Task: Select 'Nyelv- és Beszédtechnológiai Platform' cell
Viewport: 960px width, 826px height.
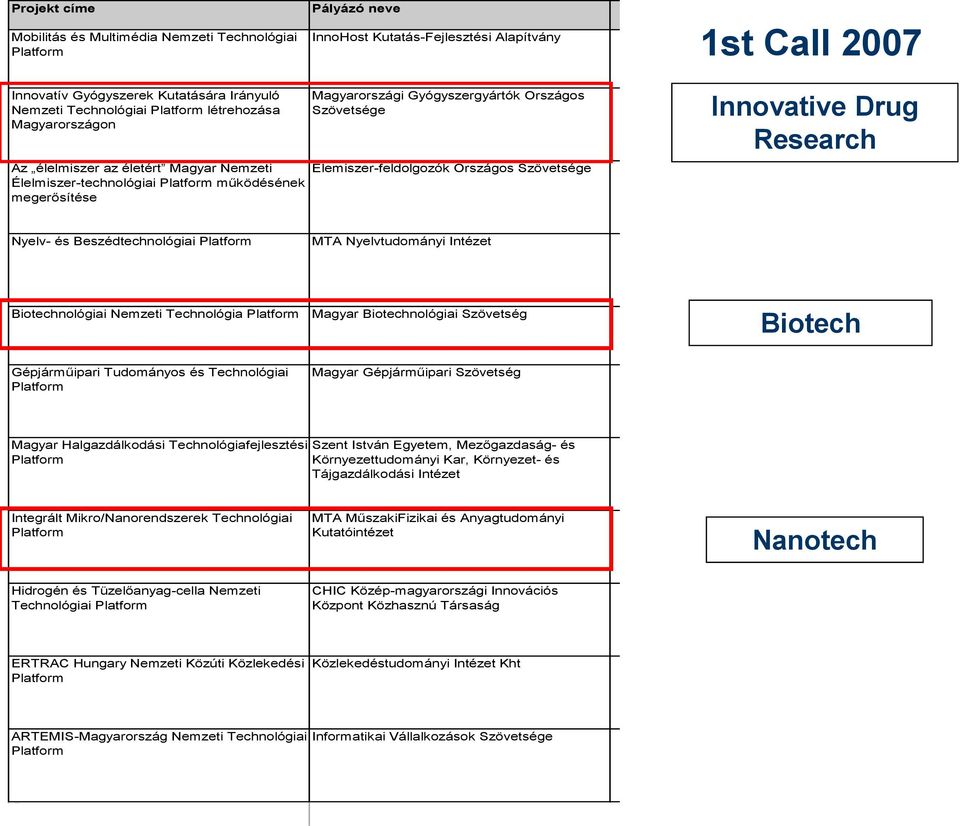Action: (x=159, y=269)
